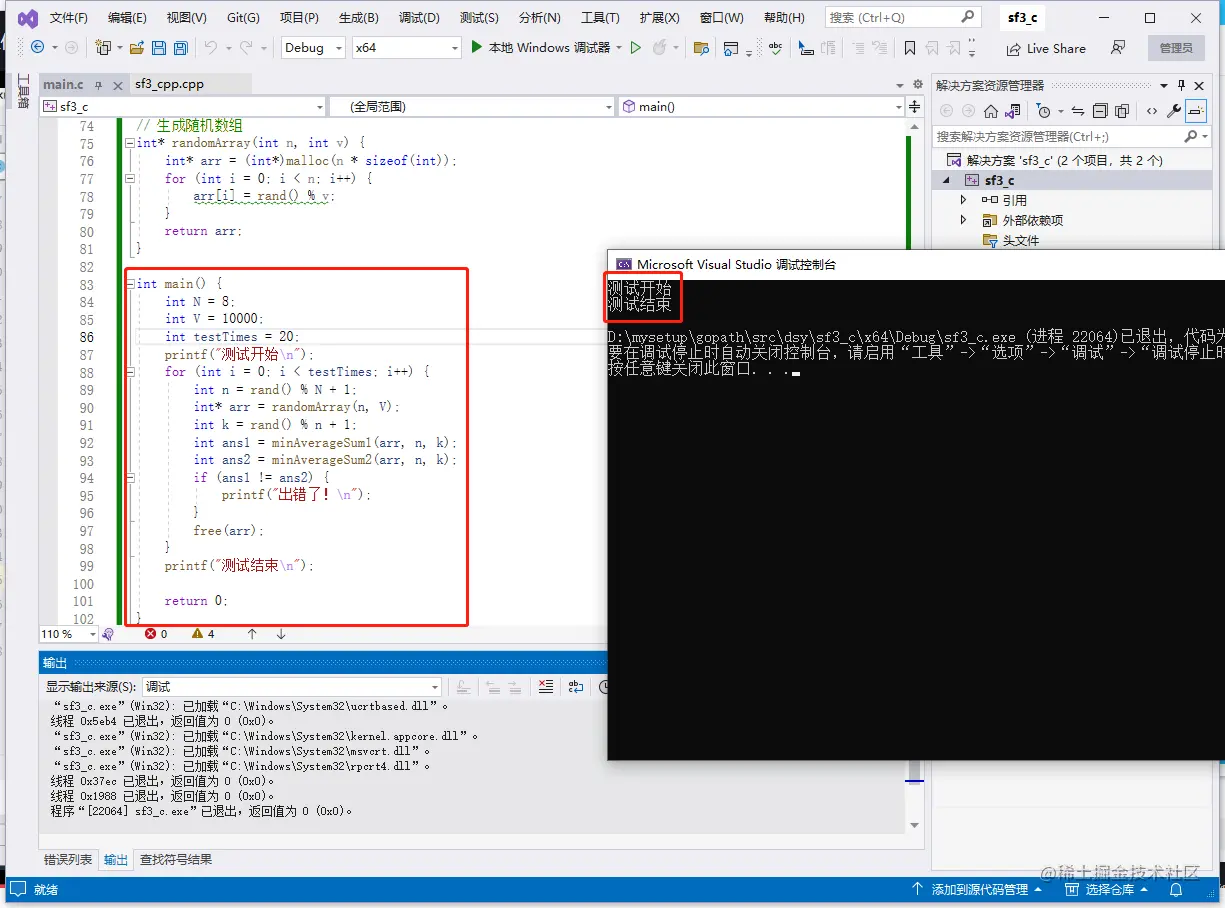Image resolution: width=1225 pixels, height=908 pixels.
Task: Start Without Debugging via hollow green arrow
Action: 635,47
